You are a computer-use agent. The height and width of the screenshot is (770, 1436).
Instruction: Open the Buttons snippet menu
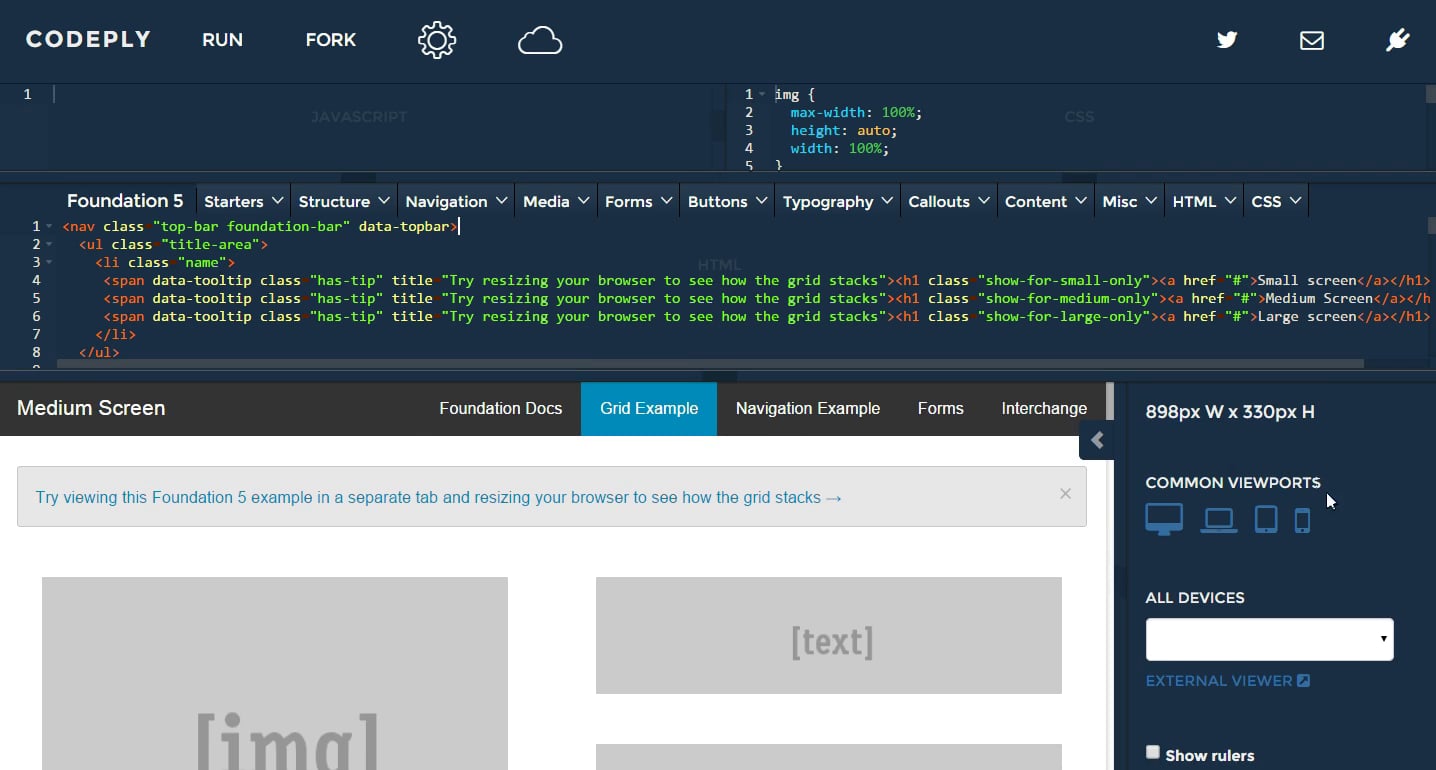coord(727,201)
